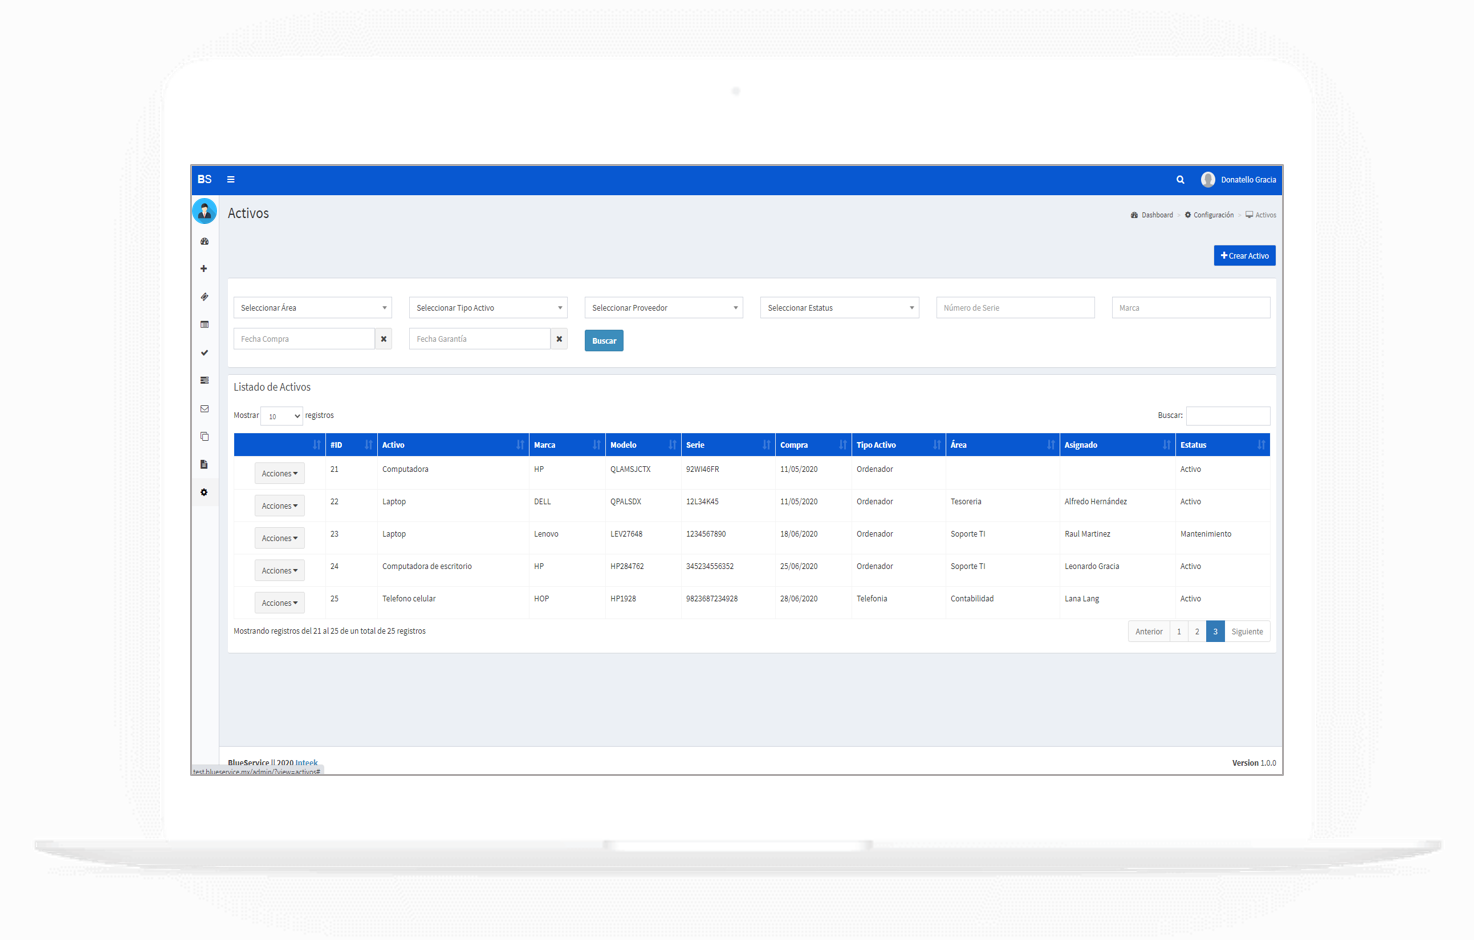1474x940 pixels.
Task: Open the settings gear icon in sidebar
Action: click(x=205, y=493)
